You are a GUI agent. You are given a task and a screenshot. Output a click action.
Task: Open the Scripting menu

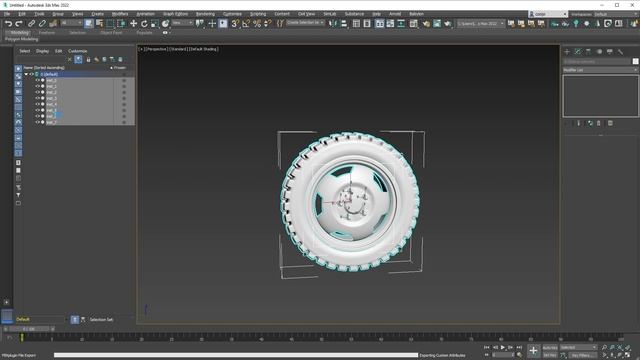[258, 14]
